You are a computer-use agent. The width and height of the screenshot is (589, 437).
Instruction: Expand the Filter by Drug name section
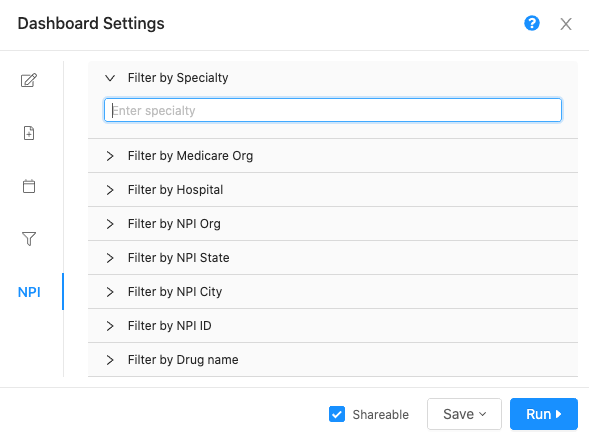click(x=333, y=360)
